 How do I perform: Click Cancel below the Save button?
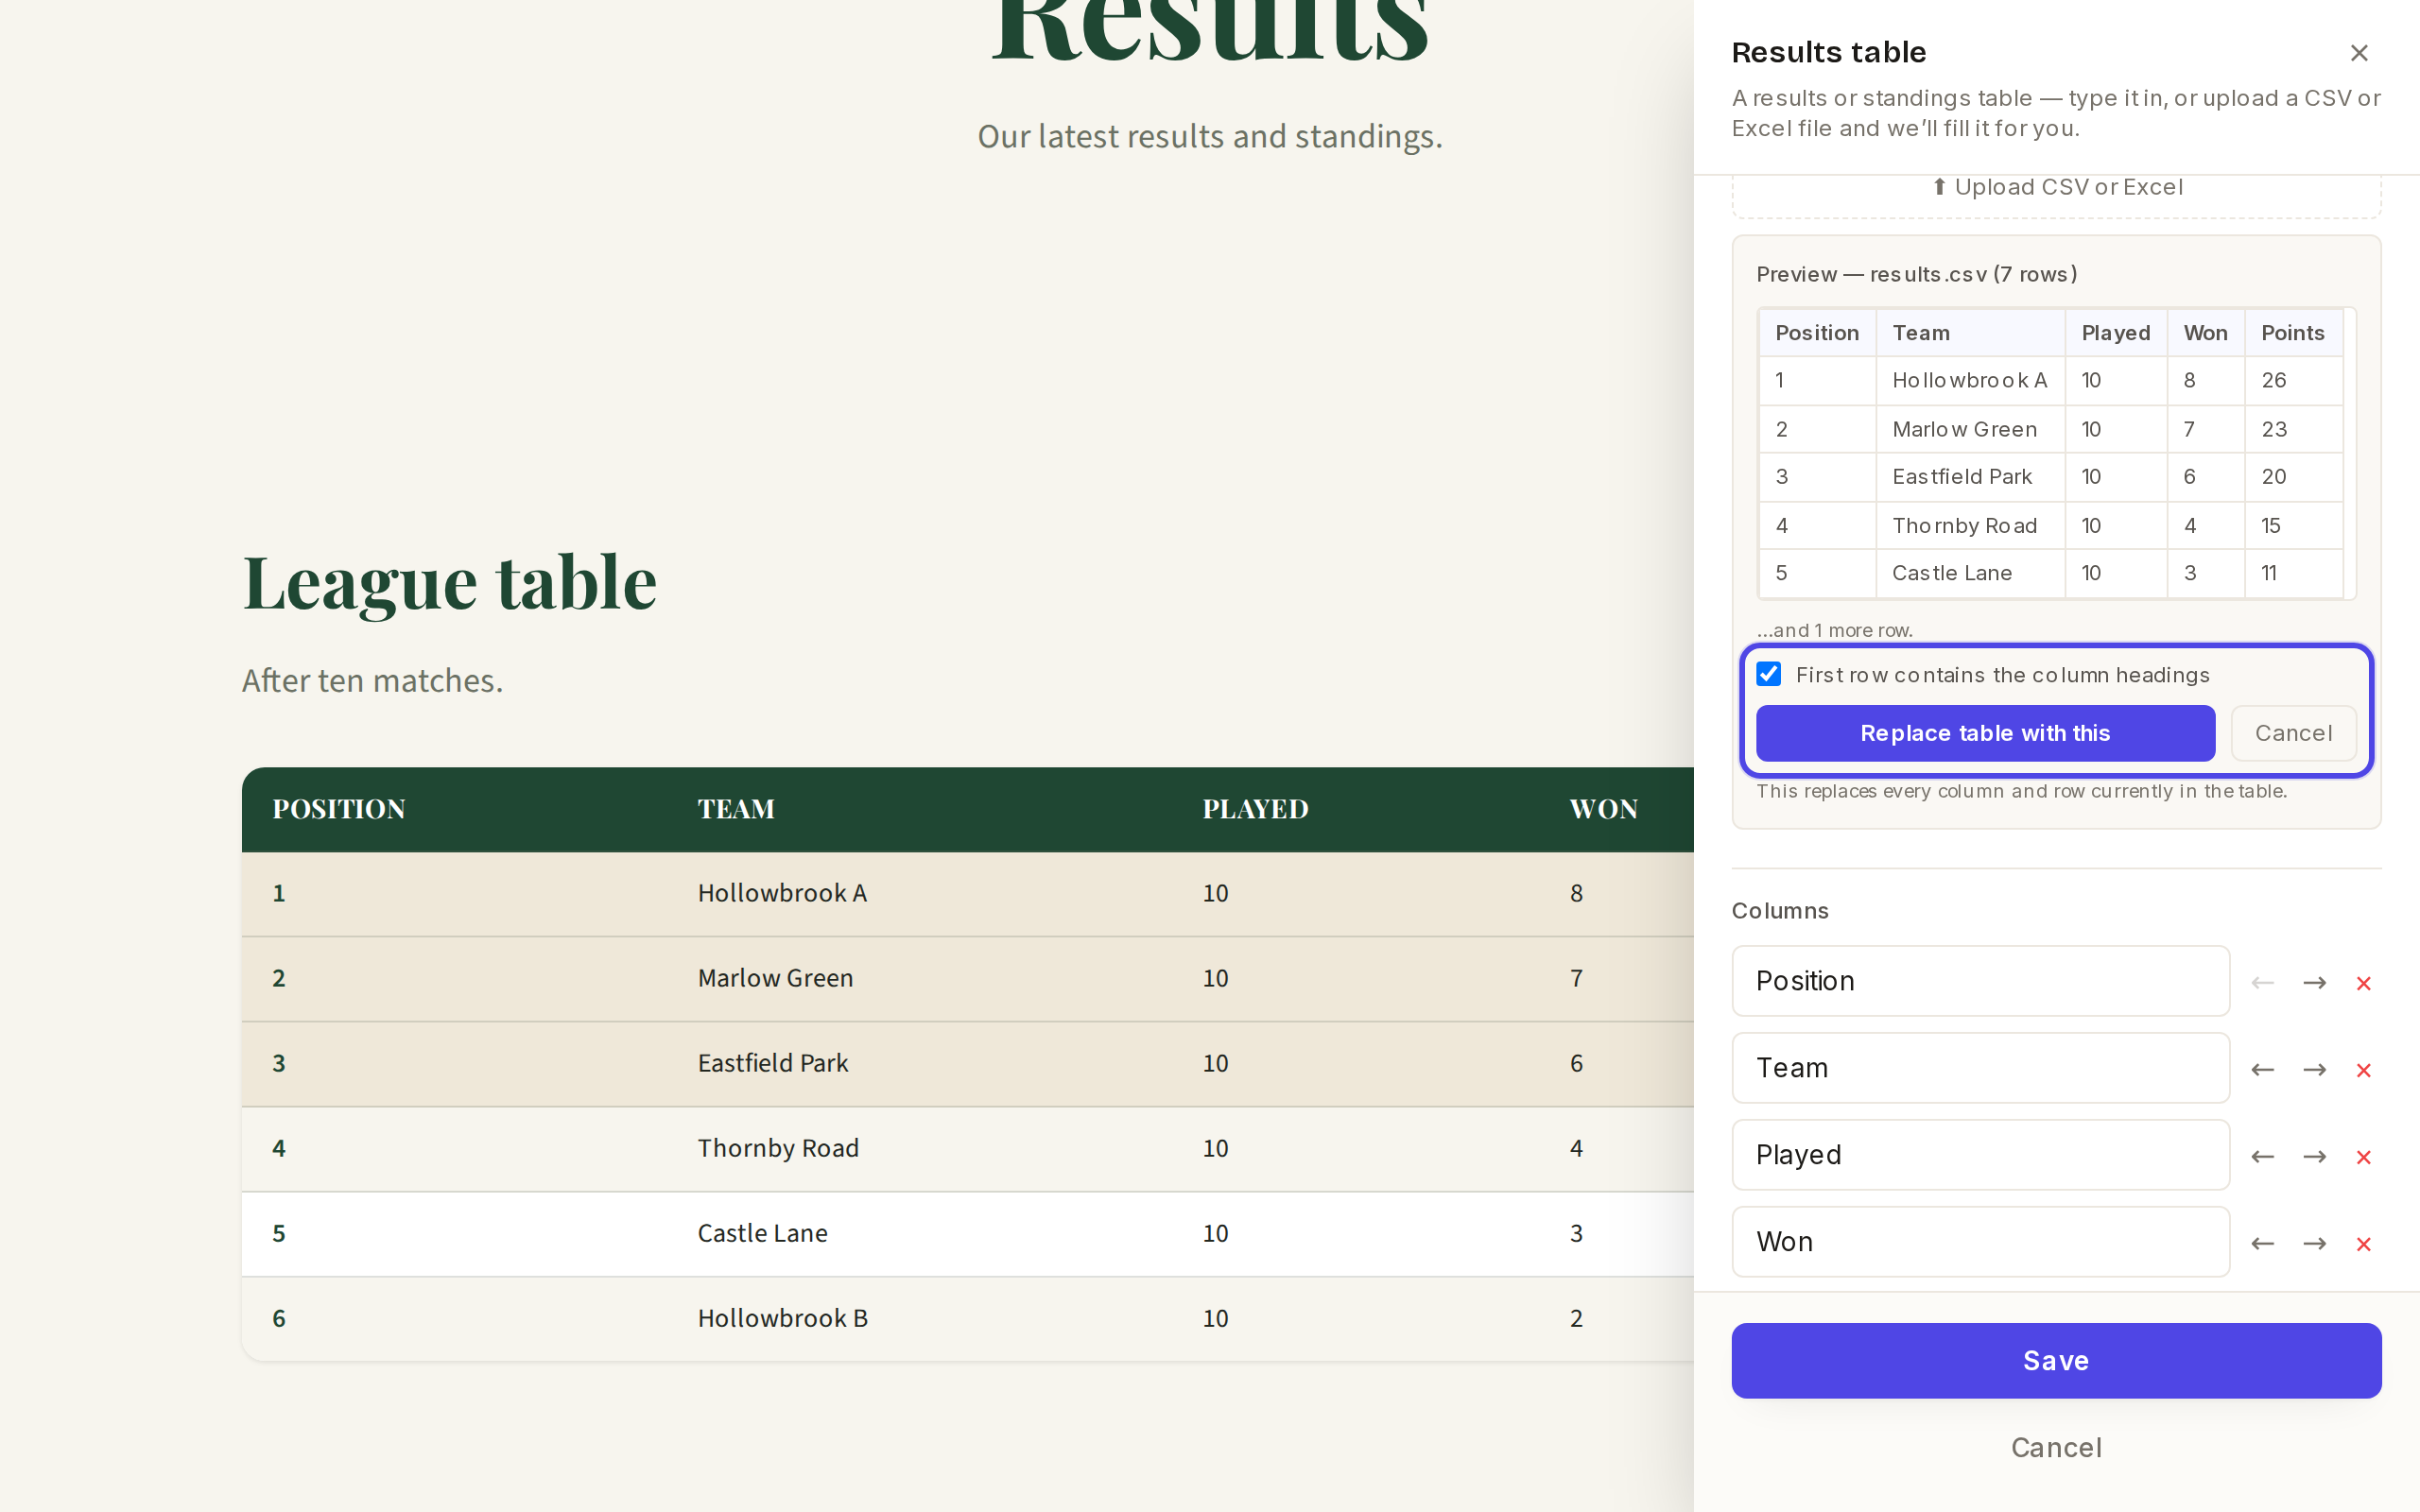(2056, 1447)
